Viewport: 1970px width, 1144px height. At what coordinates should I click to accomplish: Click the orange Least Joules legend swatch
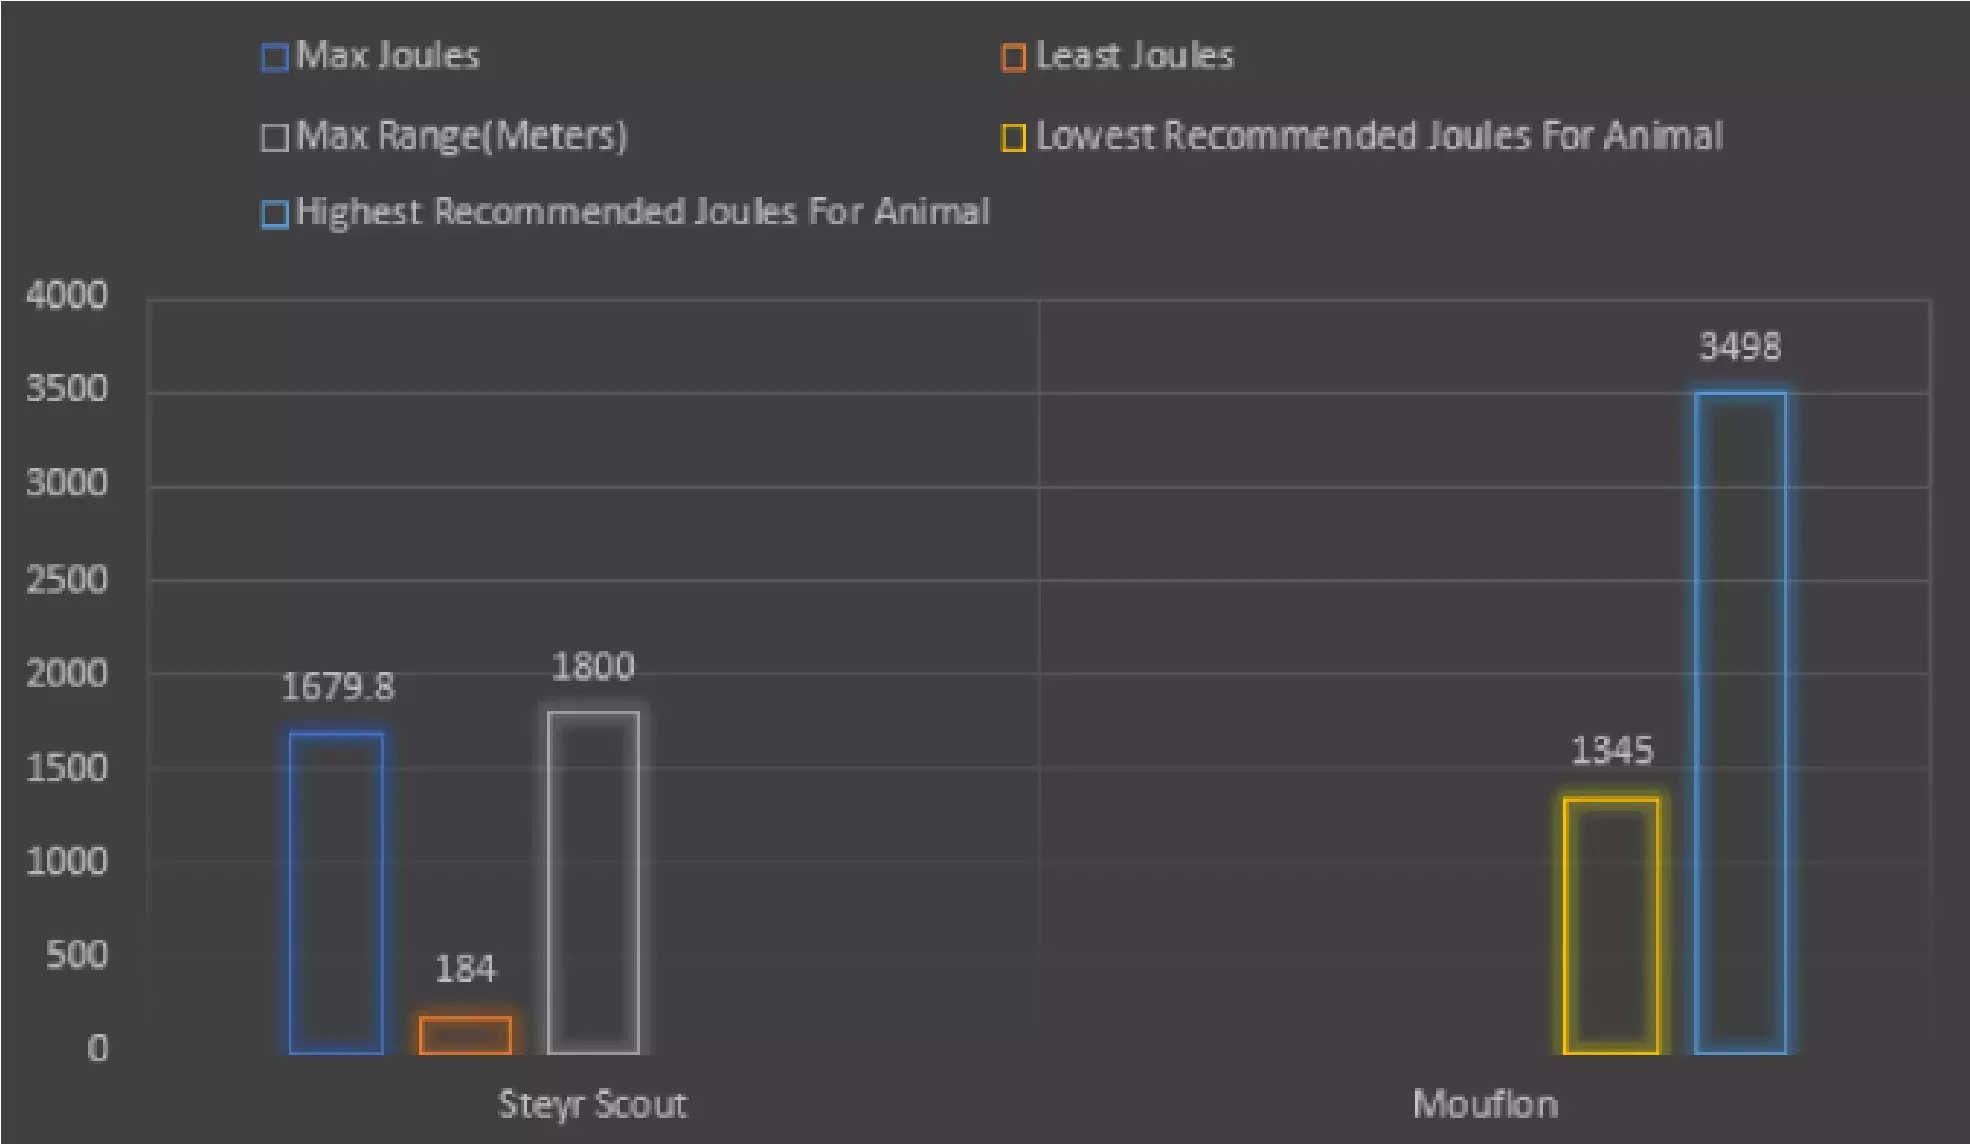coord(1013,57)
